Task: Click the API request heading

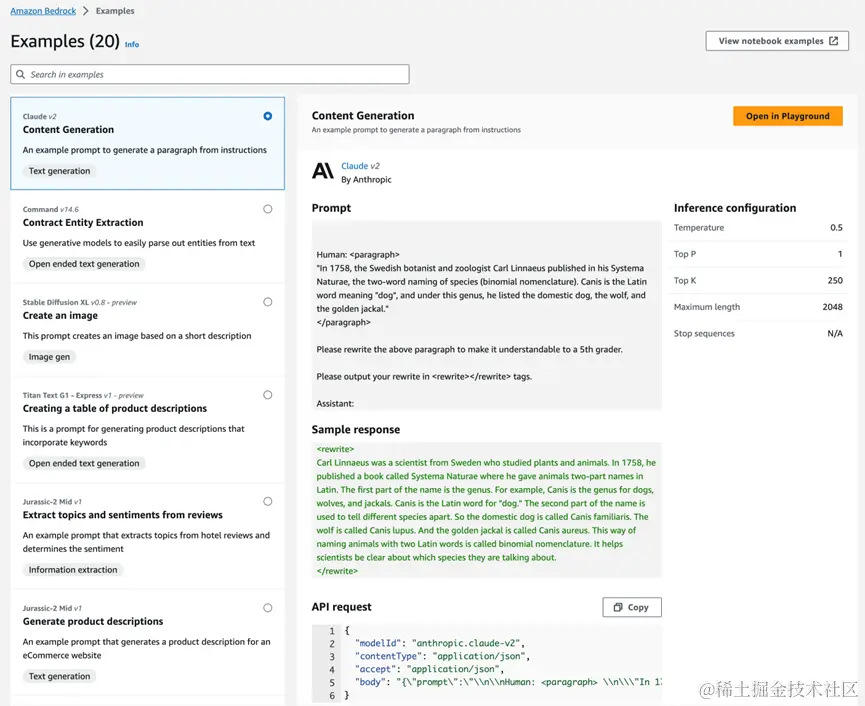Action: click(x=341, y=607)
